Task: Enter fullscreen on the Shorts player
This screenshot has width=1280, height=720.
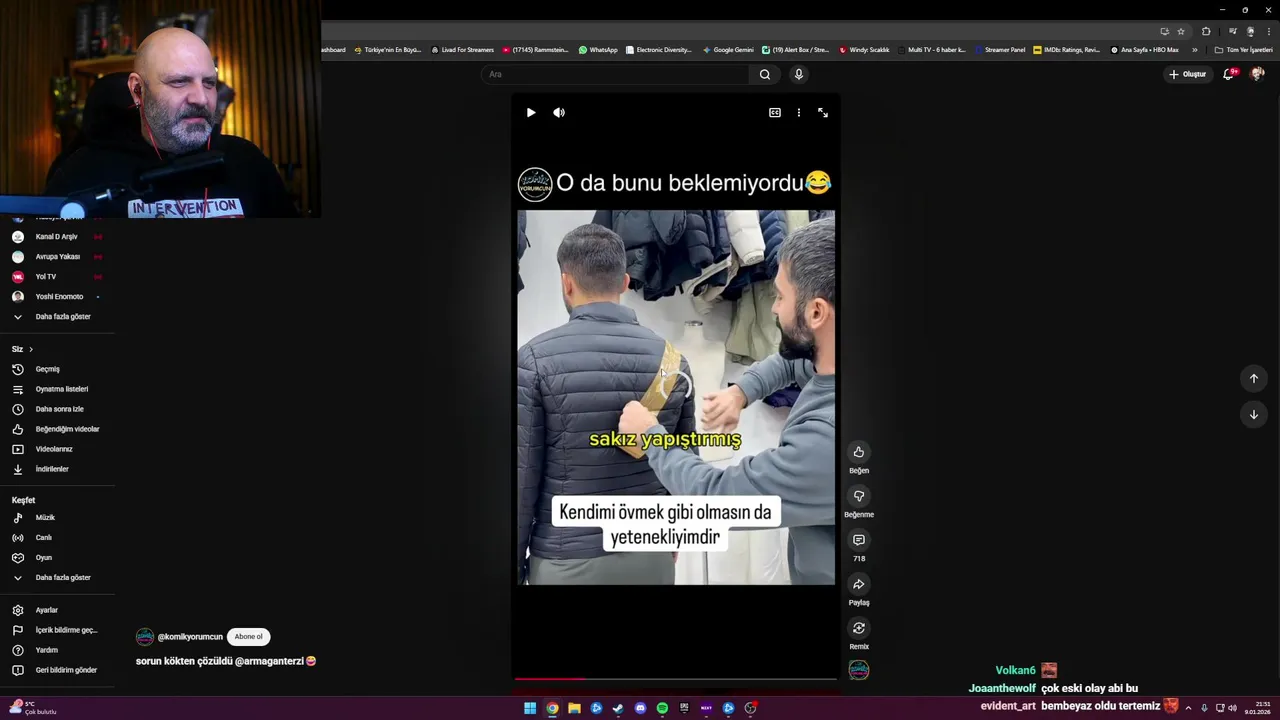Action: [823, 113]
